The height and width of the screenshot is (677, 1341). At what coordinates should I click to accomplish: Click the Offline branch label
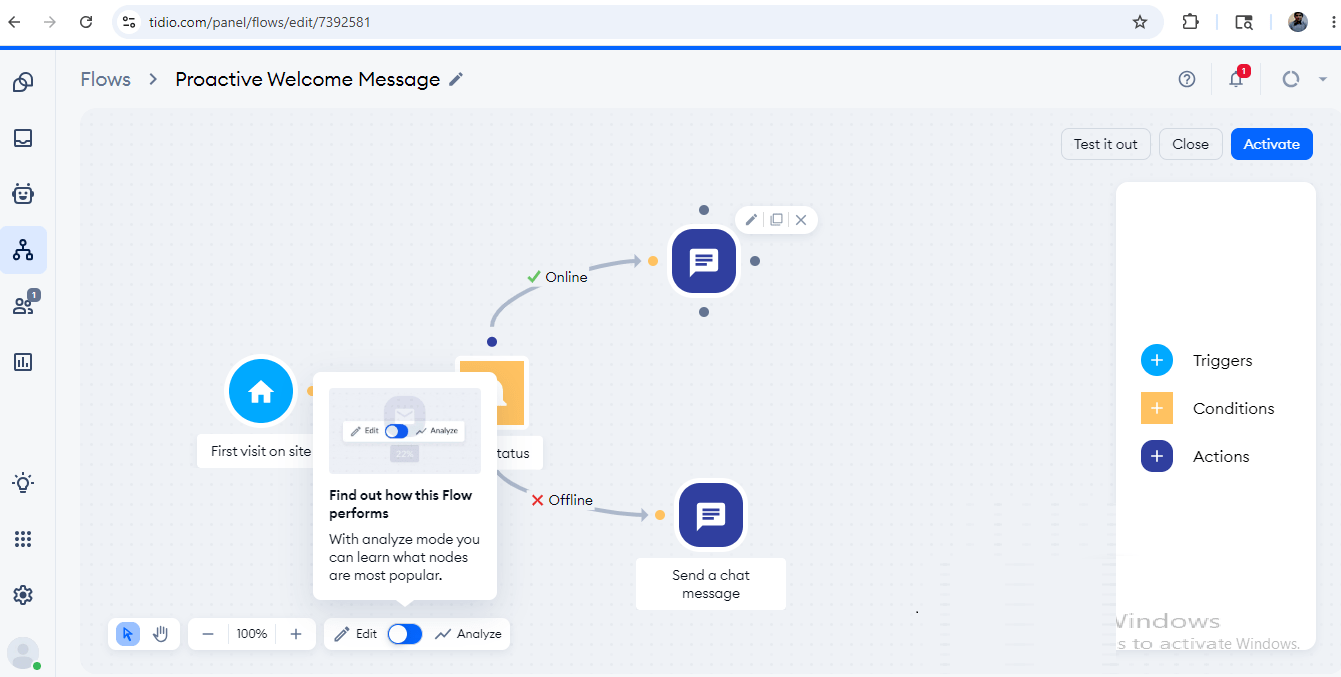pos(571,500)
